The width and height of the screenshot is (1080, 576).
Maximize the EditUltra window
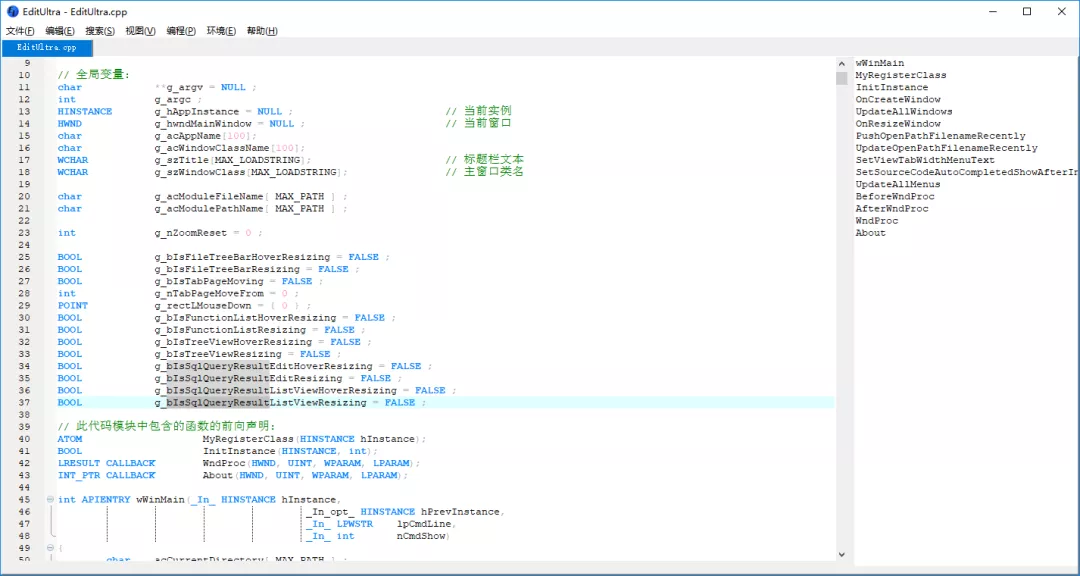1027,12
